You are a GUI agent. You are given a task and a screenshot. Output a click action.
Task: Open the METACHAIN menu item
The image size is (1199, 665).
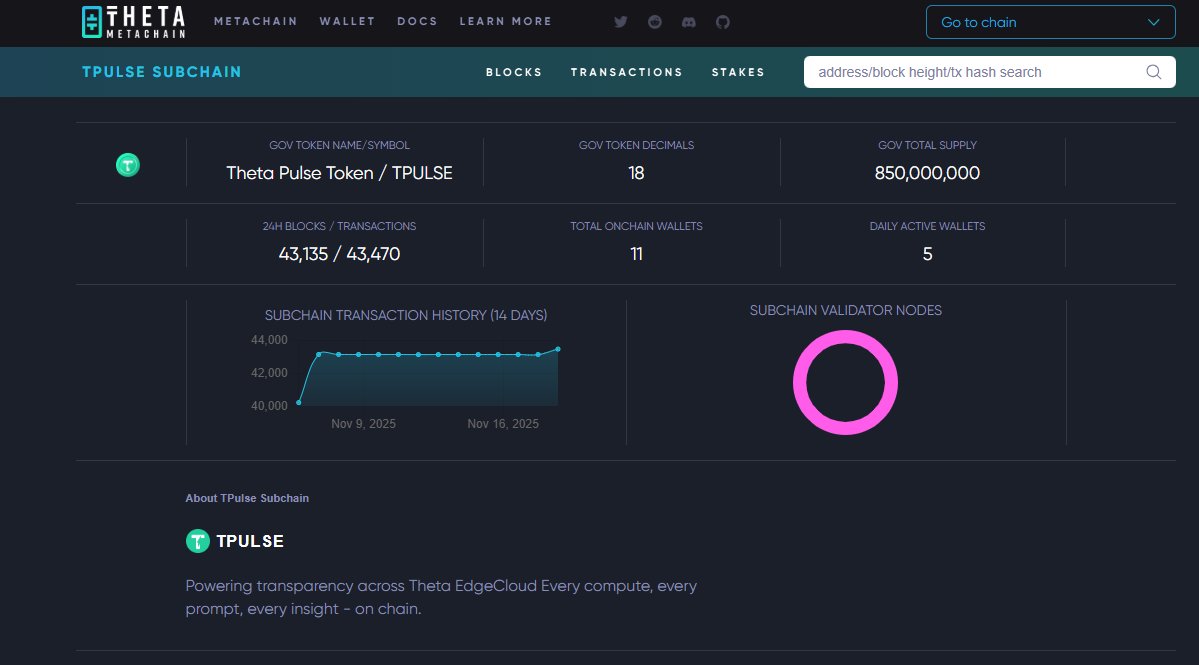[255, 21]
